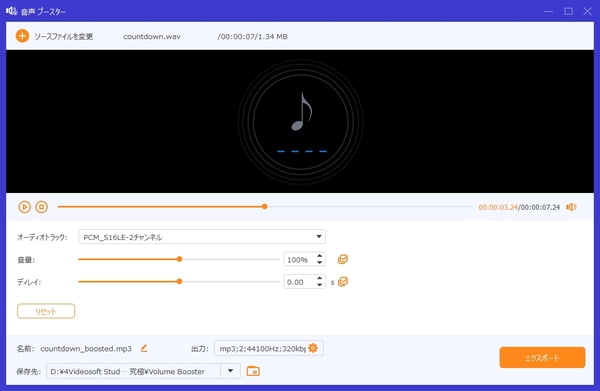This screenshot has height=391, width=600.
Task: Click the apply-to-all icon beside delay
Action: (x=343, y=282)
